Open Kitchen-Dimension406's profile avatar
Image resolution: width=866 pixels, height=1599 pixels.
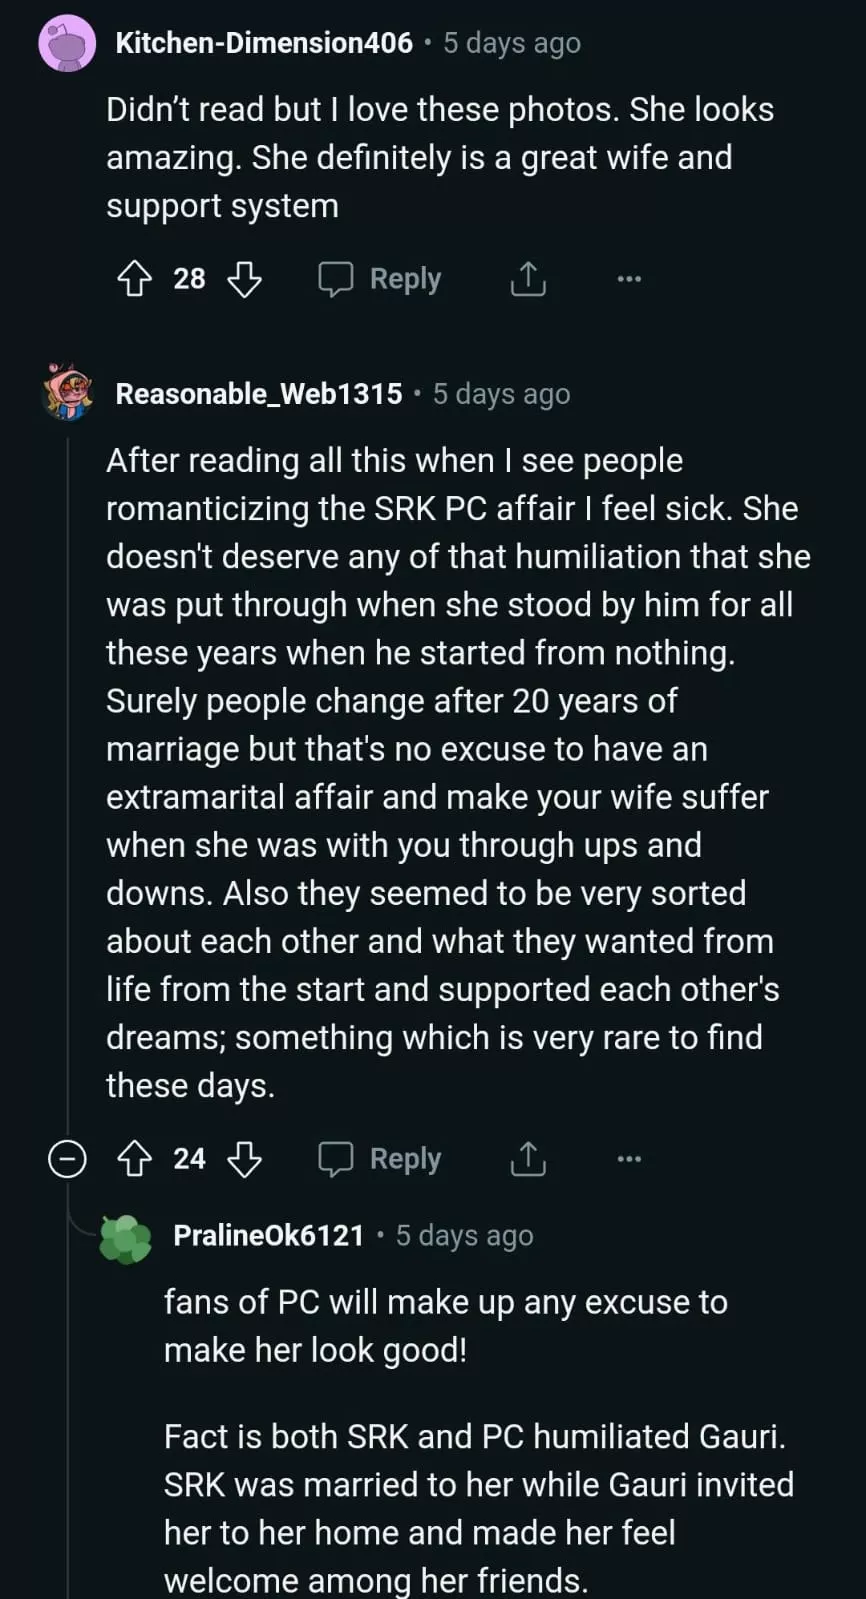pyautogui.click(x=67, y=44)
